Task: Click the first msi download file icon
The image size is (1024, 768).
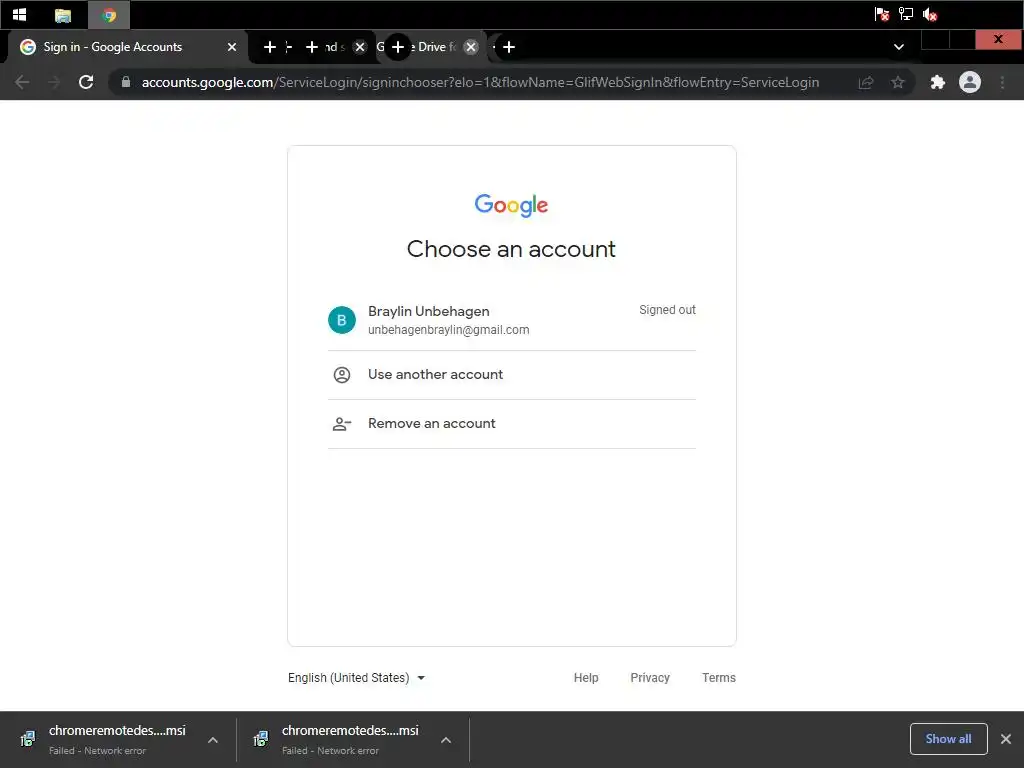Action: pos(28,739)
